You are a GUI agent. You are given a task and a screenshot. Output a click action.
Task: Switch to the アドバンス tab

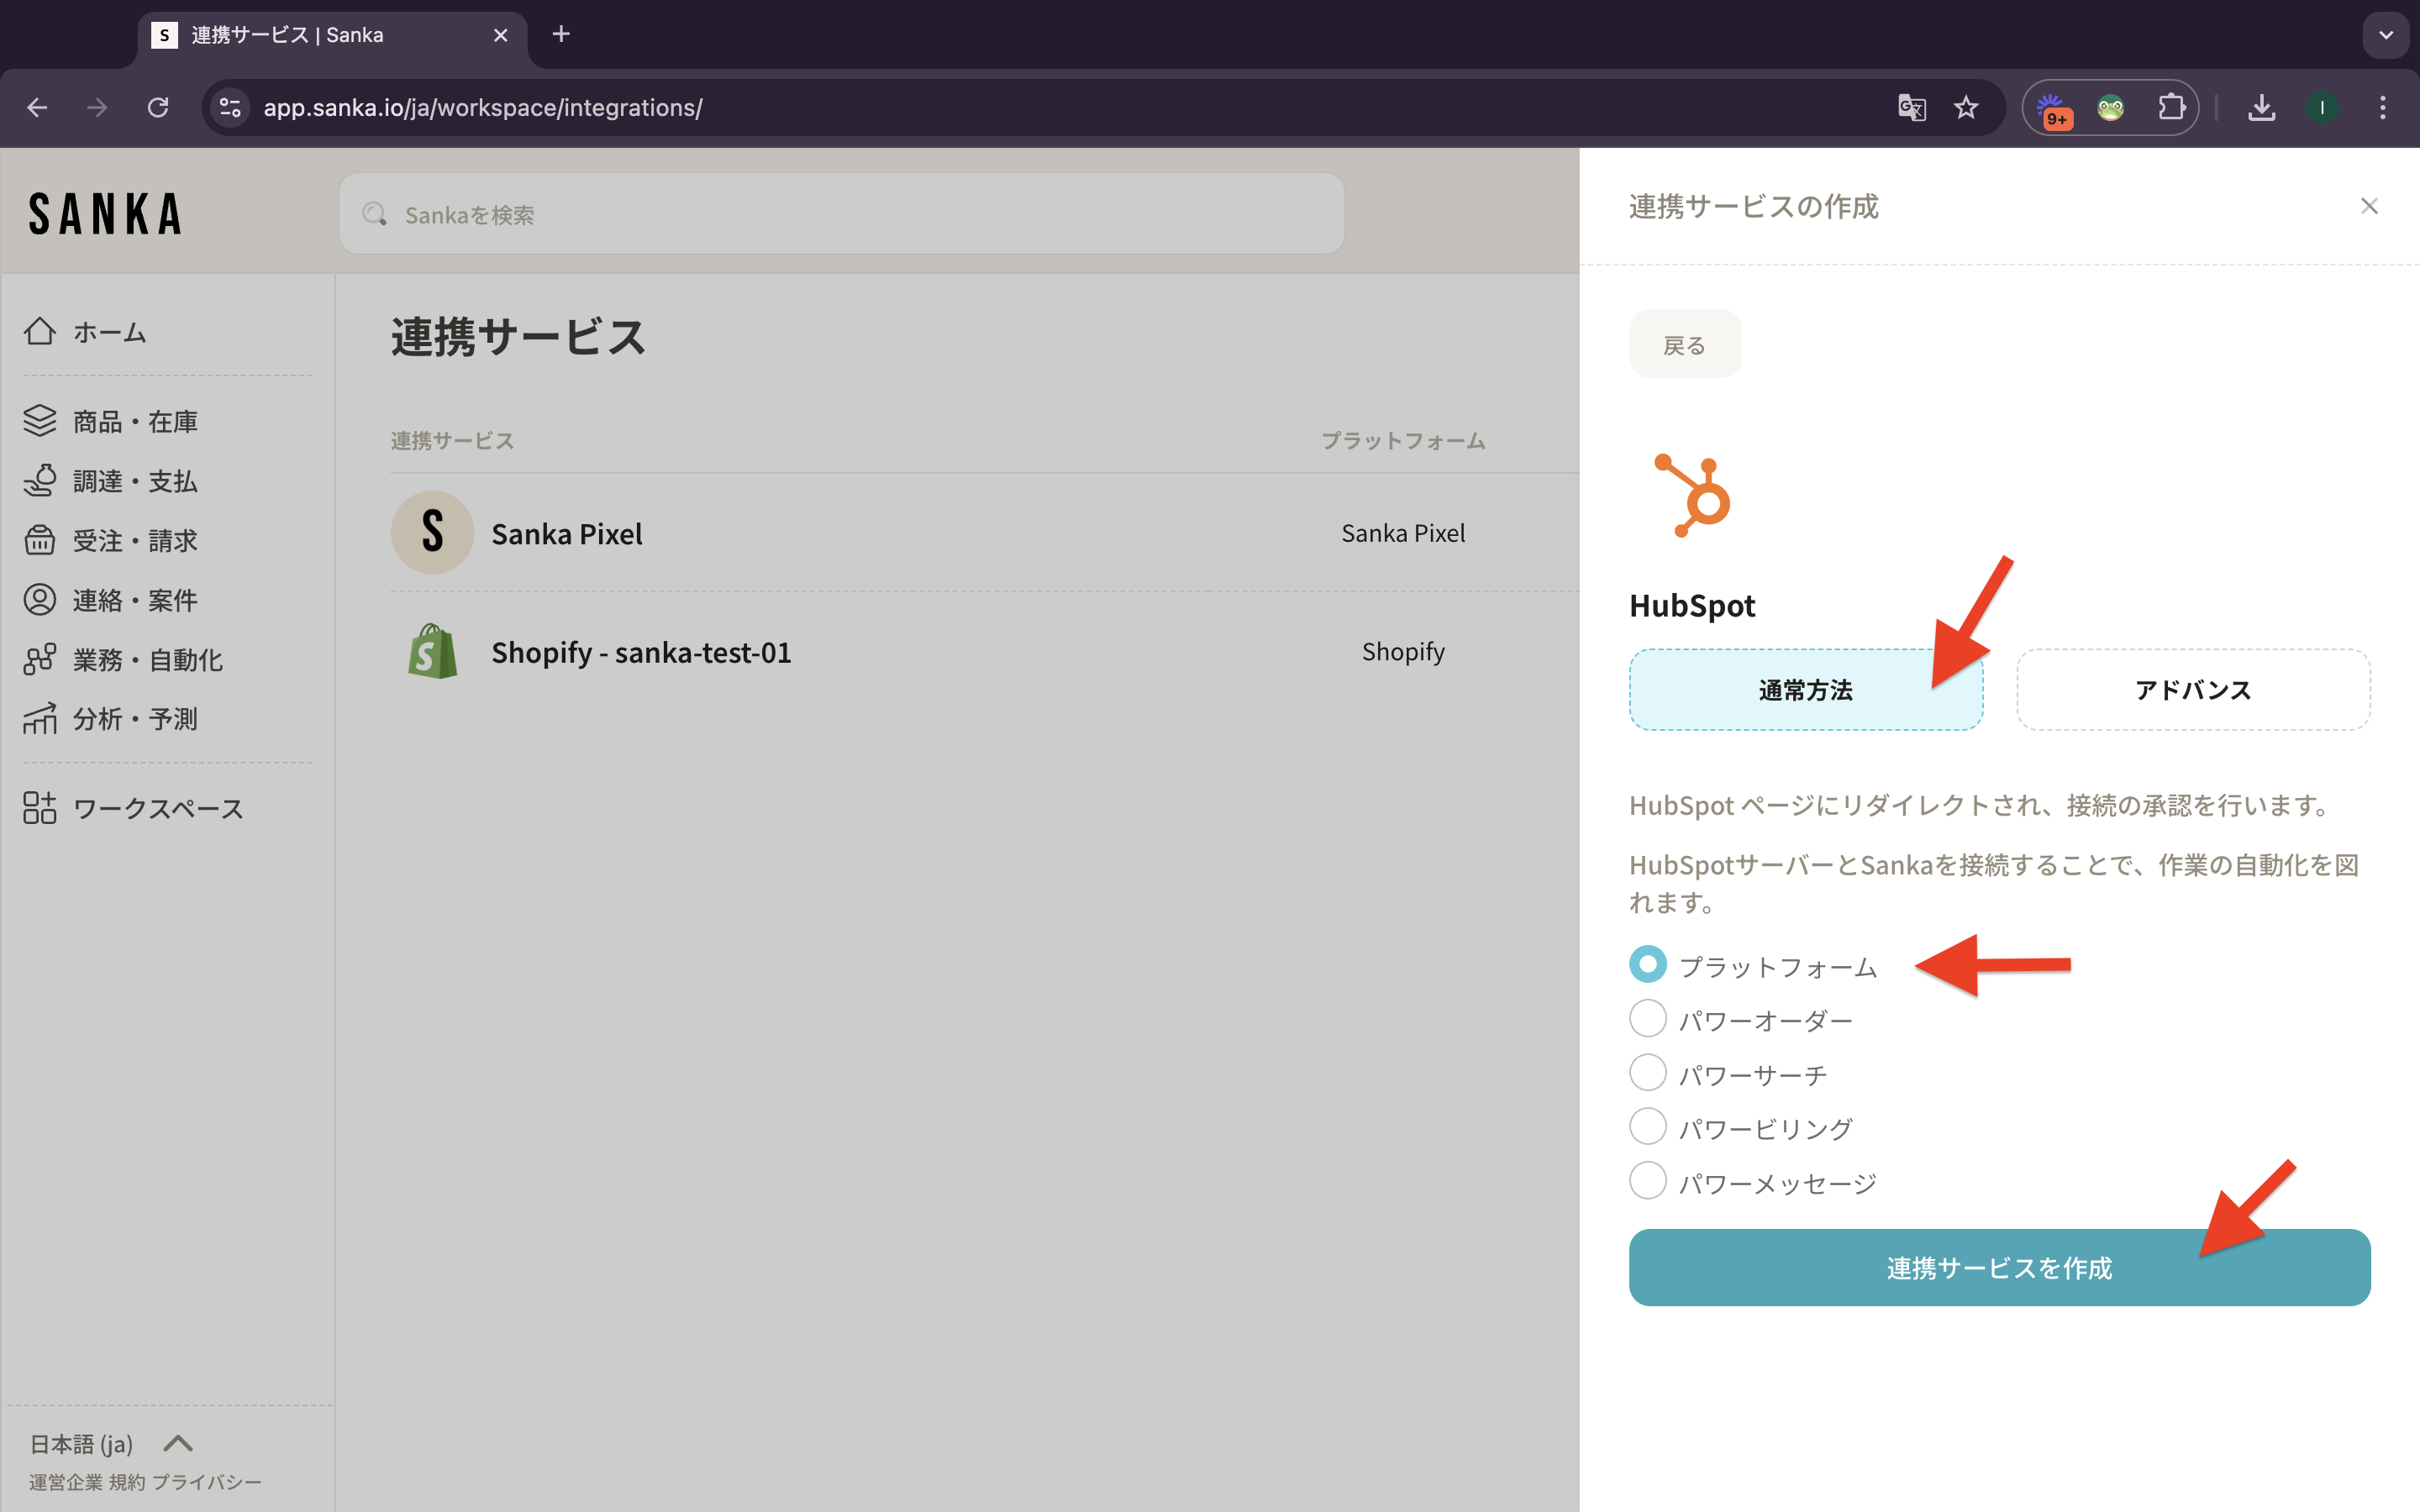[x=2192, y=690]
